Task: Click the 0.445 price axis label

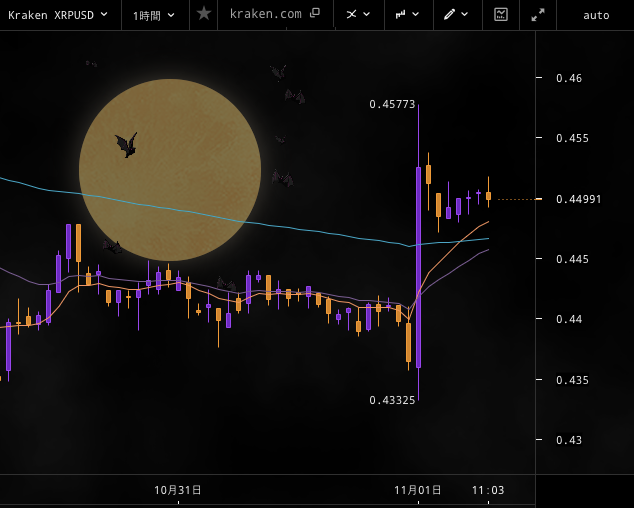Action: pyautogui.click(x=572, y=259)
